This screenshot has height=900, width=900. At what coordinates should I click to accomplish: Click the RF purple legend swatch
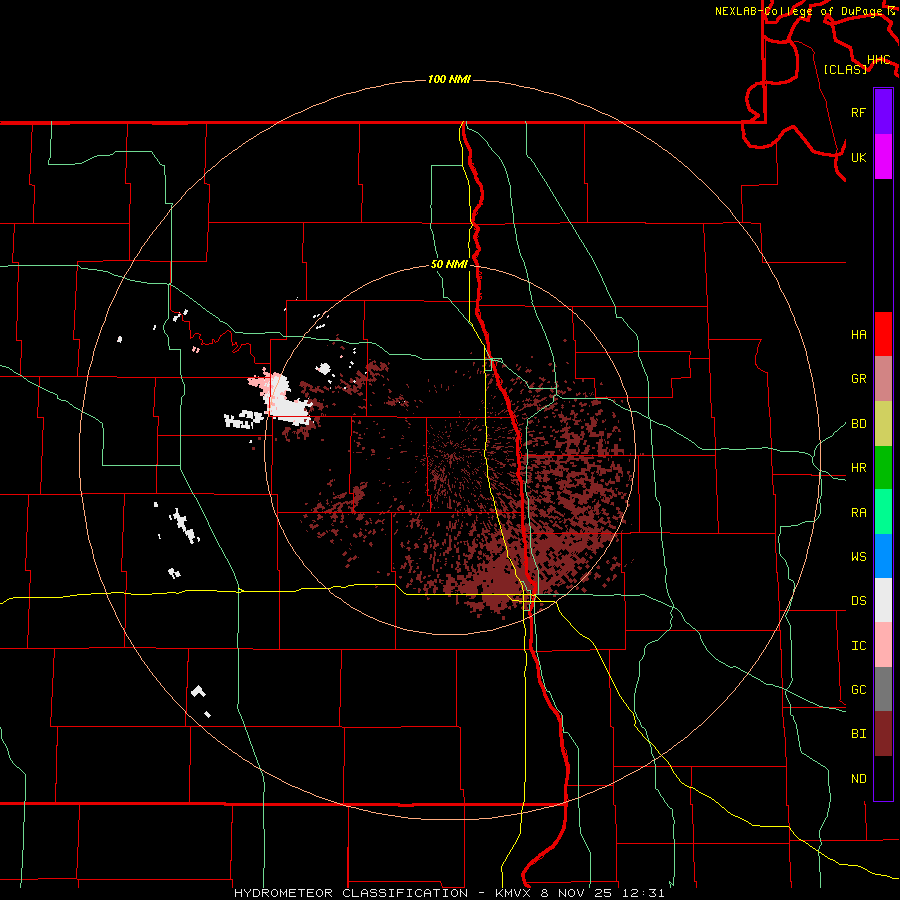pyautogui.click(x=883, y=112)
